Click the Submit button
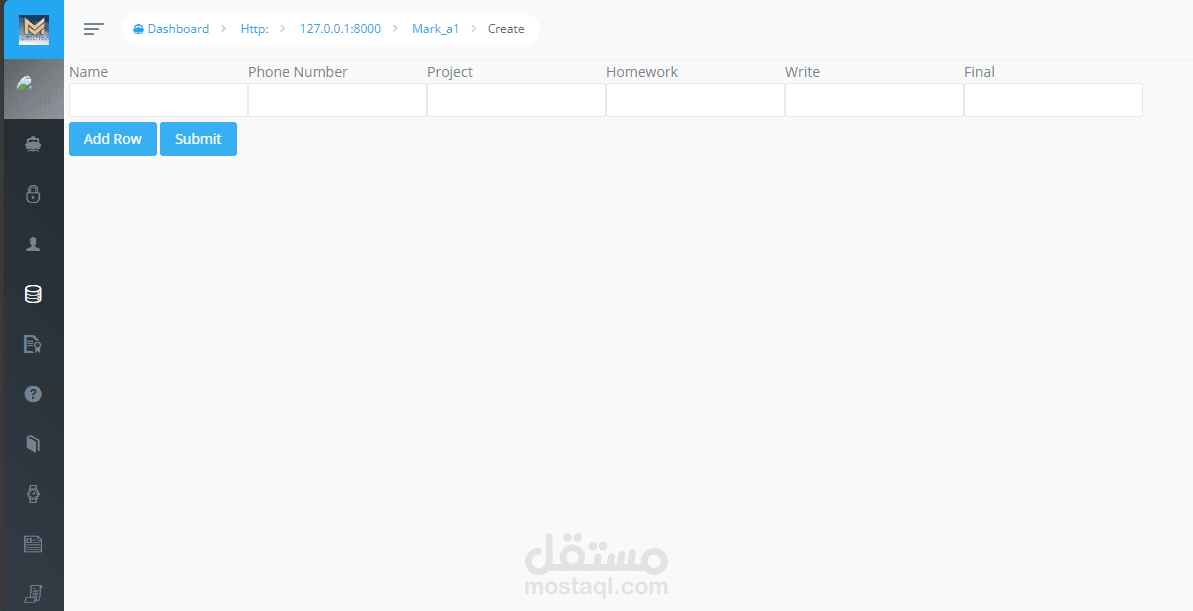Viewport: 1193px width, 611px height. tap(198, 138)
